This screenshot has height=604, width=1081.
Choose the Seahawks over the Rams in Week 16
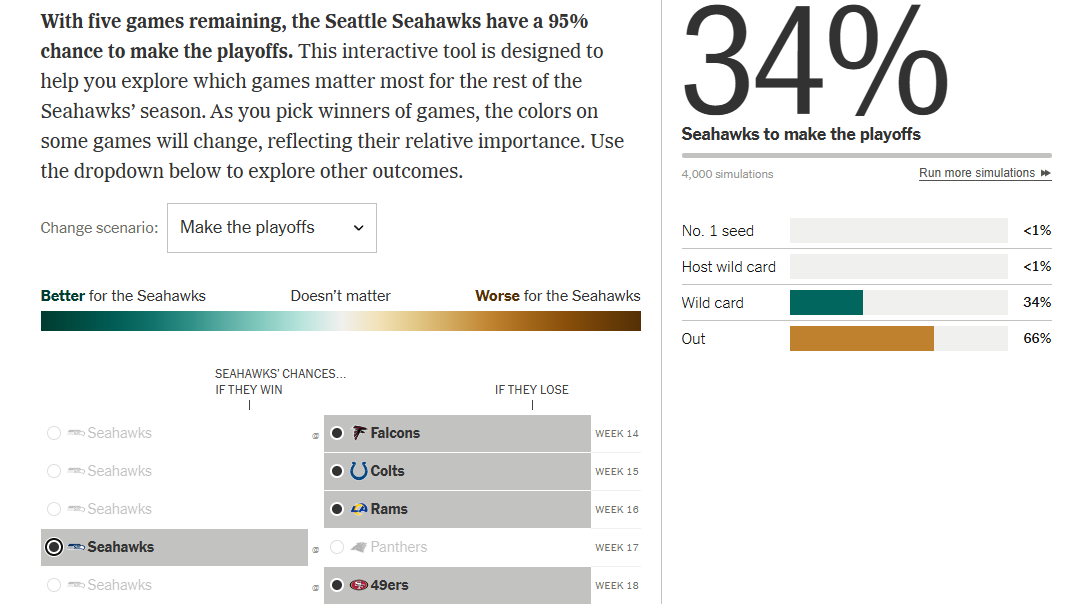point(54,509)
